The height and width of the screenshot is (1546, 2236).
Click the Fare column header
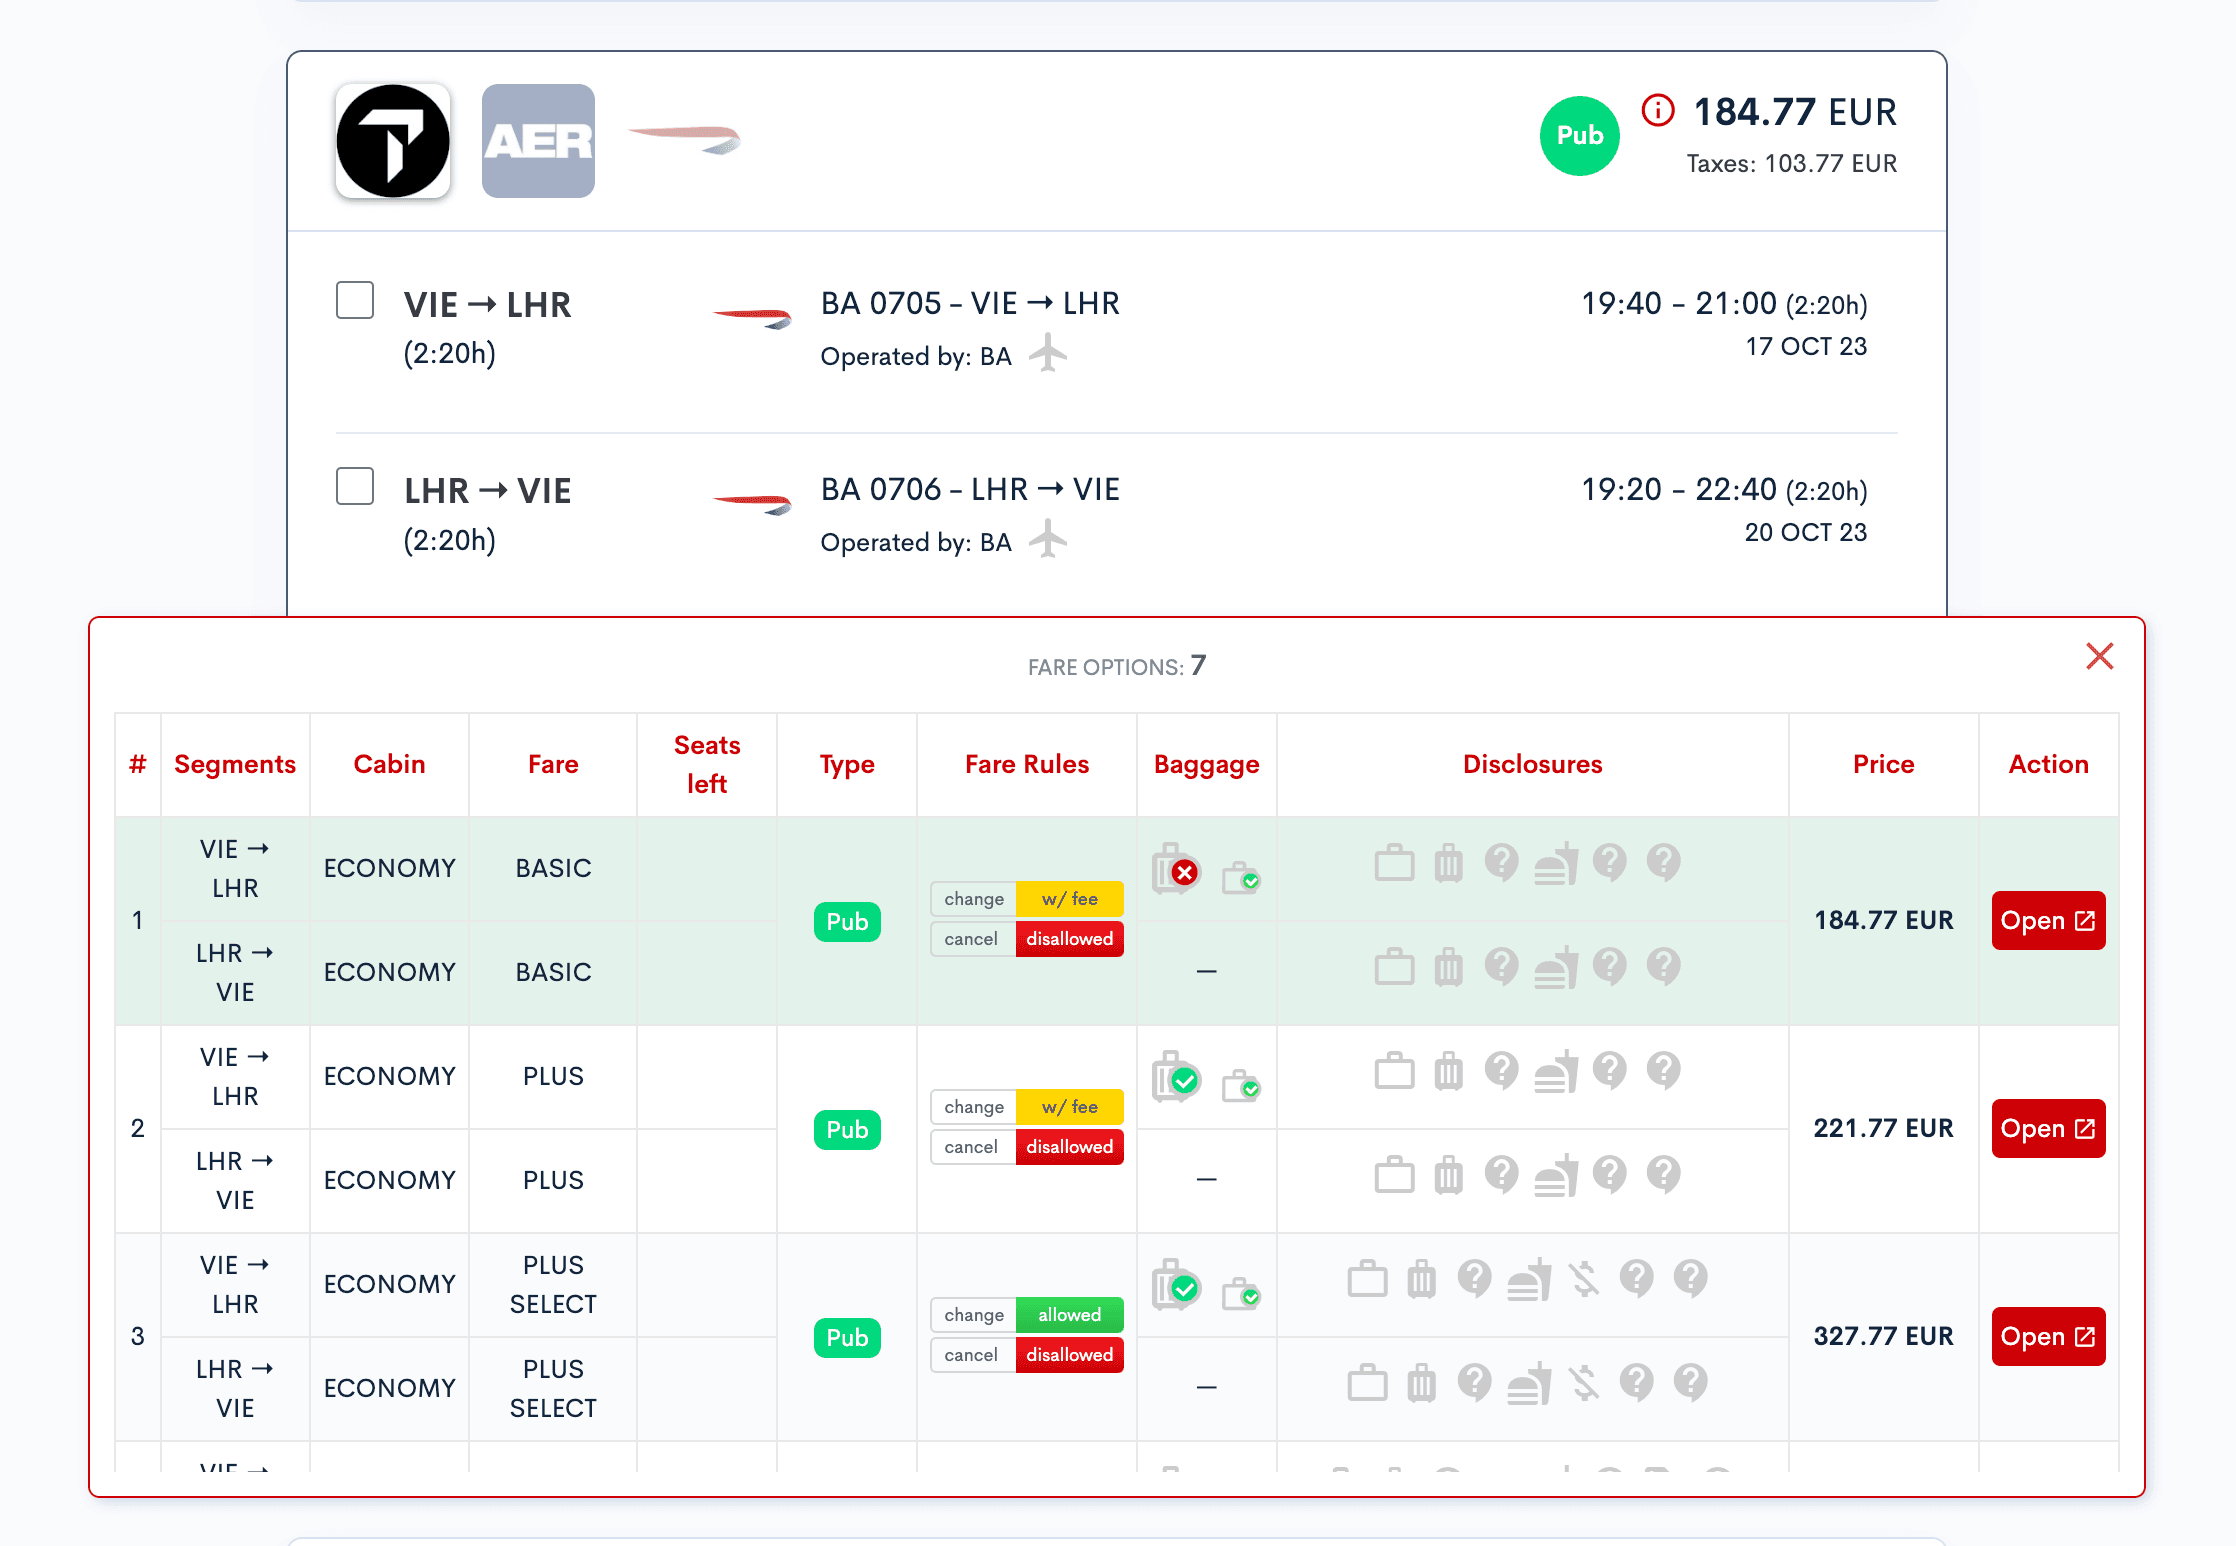click(553, 764)
